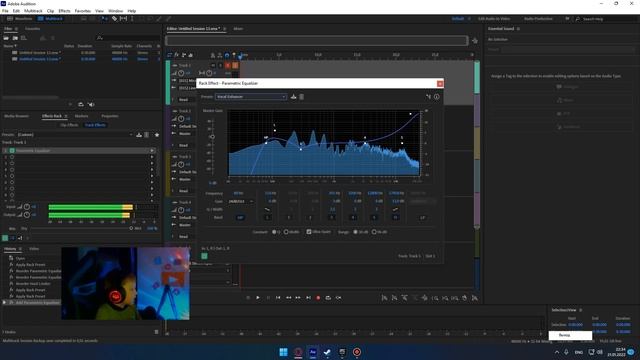The height and width of the screenshot is (360, 640).
Task: Select the Constant Q radio button
Action: point(275,232)
